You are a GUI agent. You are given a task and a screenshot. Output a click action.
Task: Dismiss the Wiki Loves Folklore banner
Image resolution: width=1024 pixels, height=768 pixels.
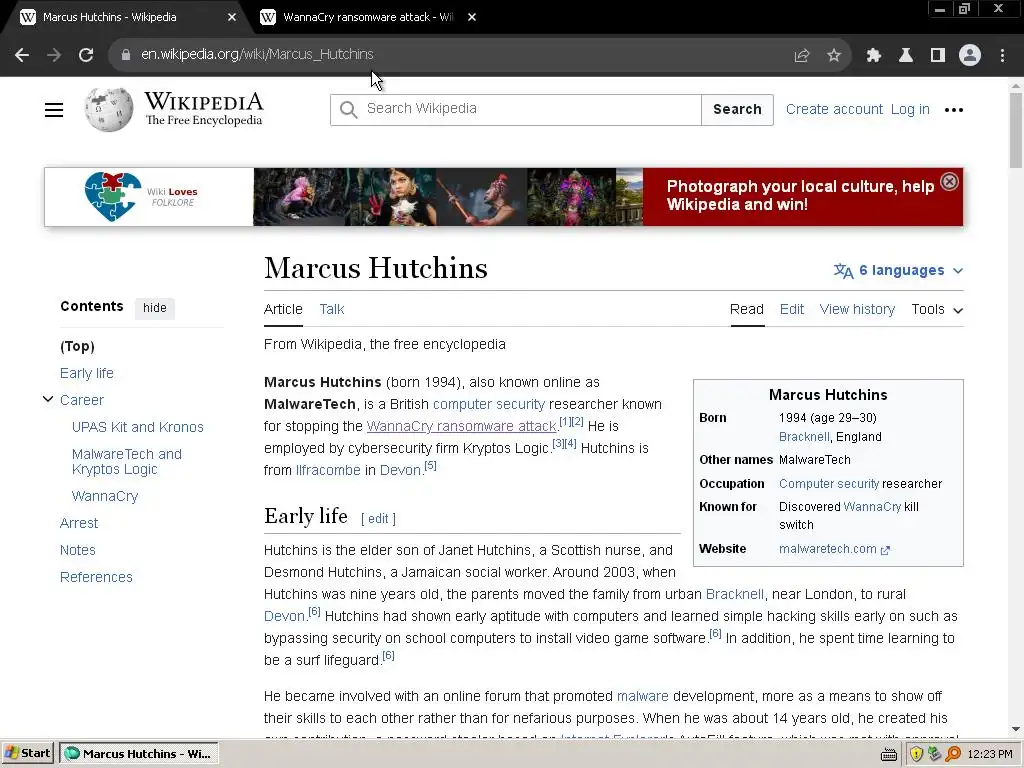tap(950, 182)
